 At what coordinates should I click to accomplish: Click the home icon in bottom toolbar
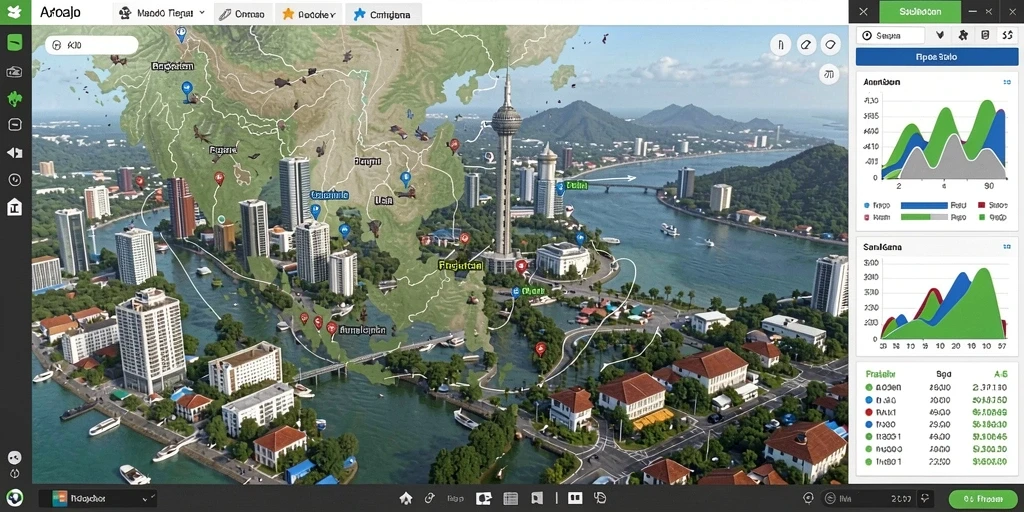click(406, 498)
